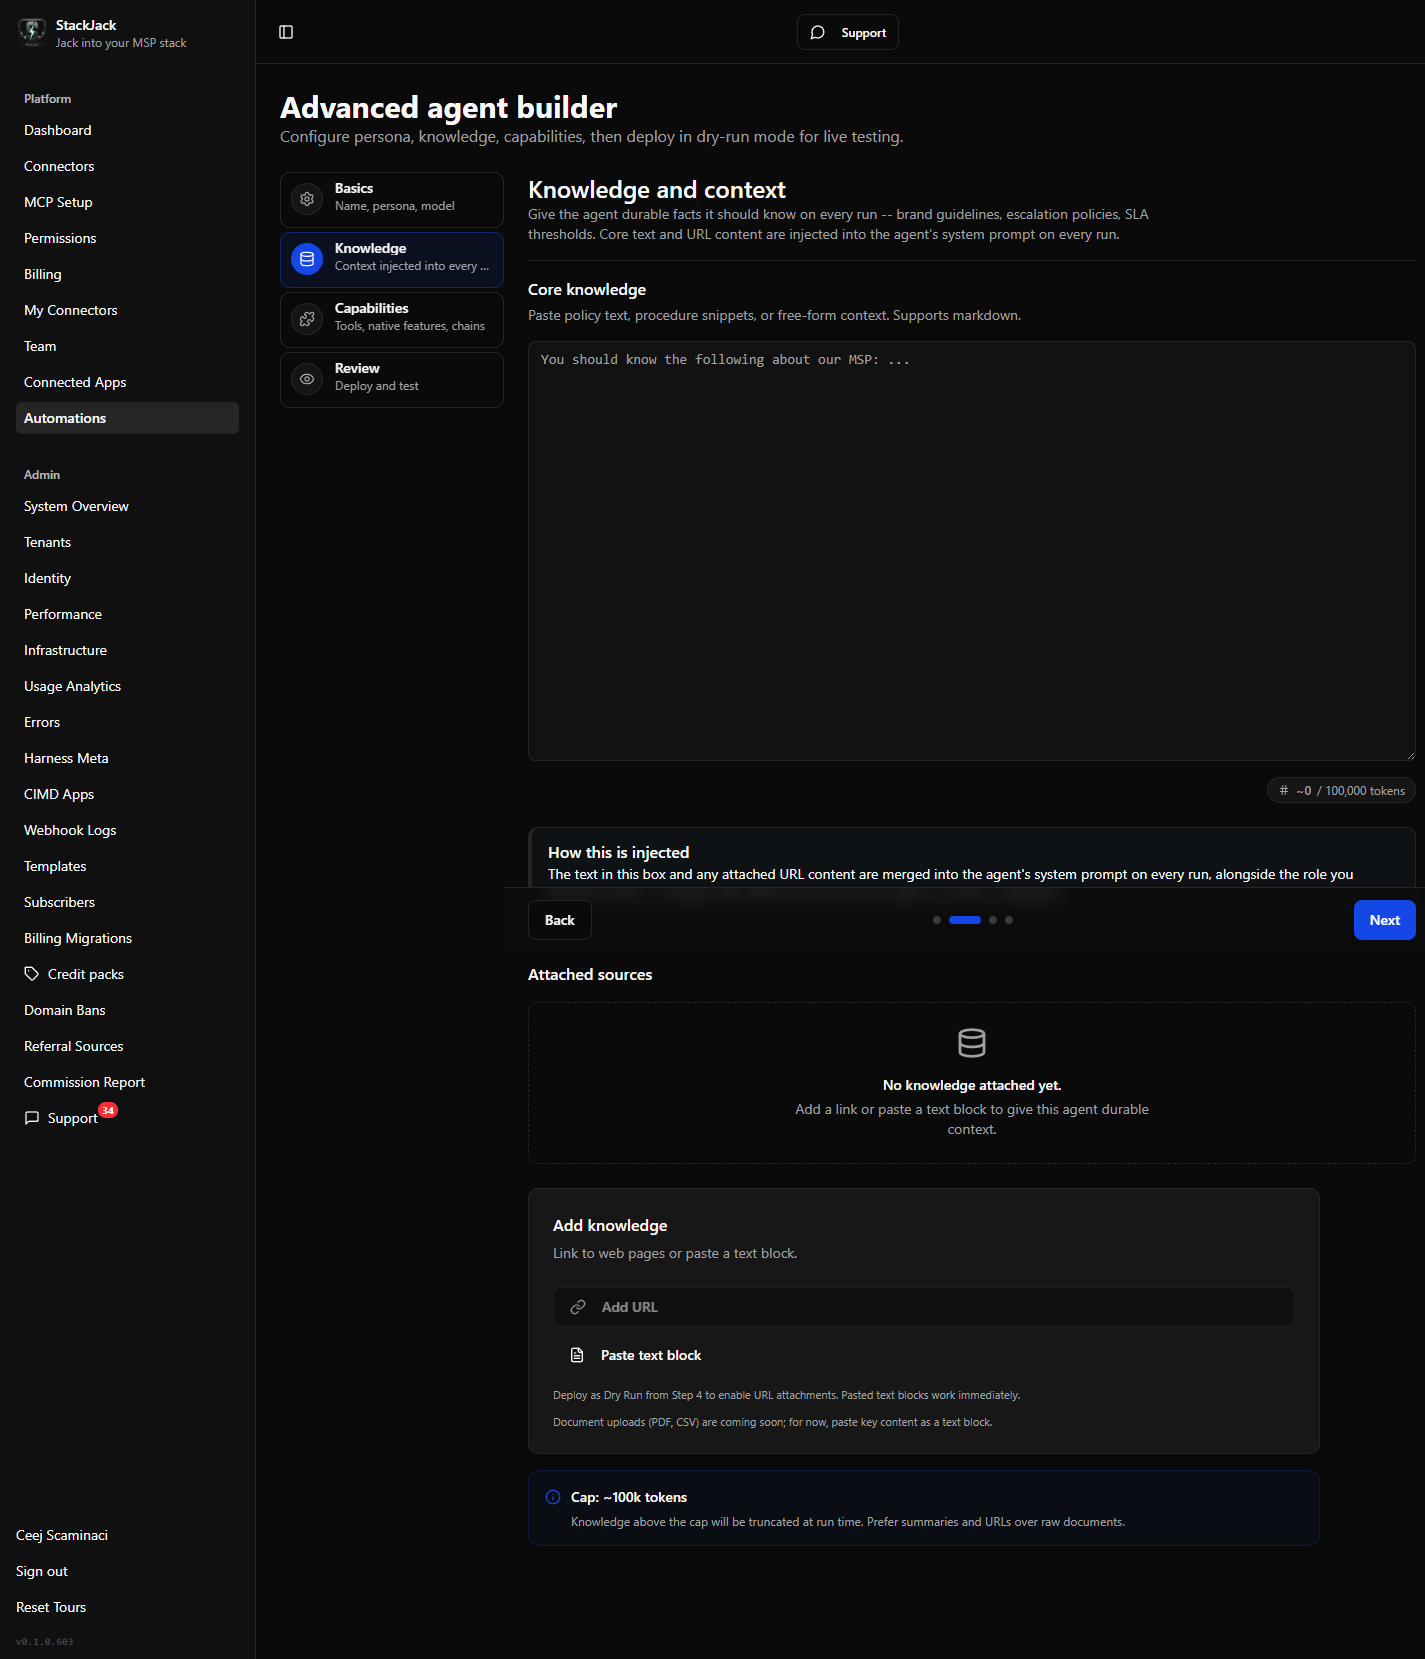
Task: Open Harness Meta
Action: point(127,758)
